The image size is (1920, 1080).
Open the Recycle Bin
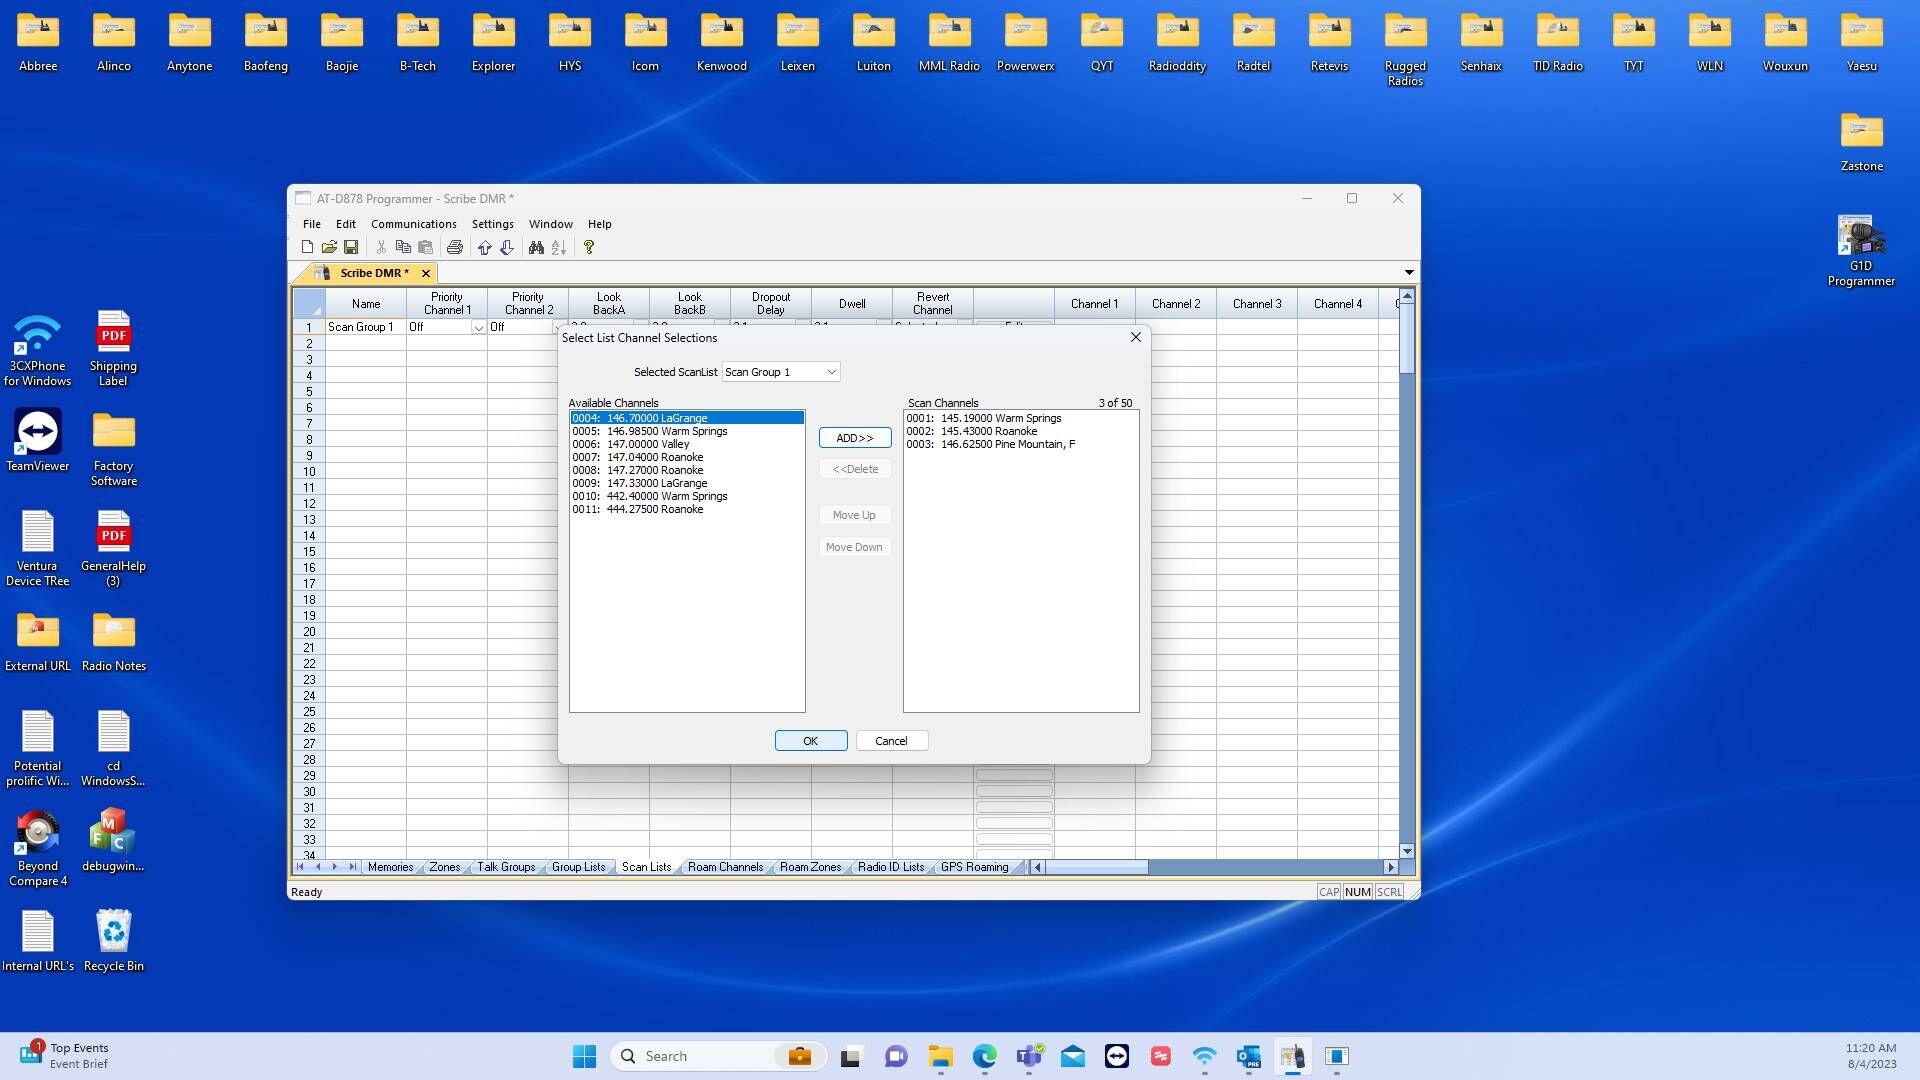pos(114,940)
